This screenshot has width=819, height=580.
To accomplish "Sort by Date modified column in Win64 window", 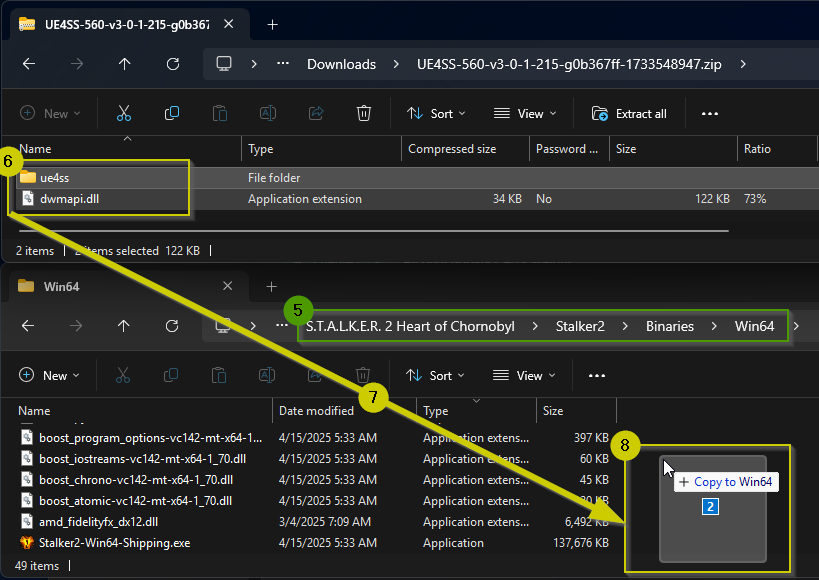I will coord(345,411).
